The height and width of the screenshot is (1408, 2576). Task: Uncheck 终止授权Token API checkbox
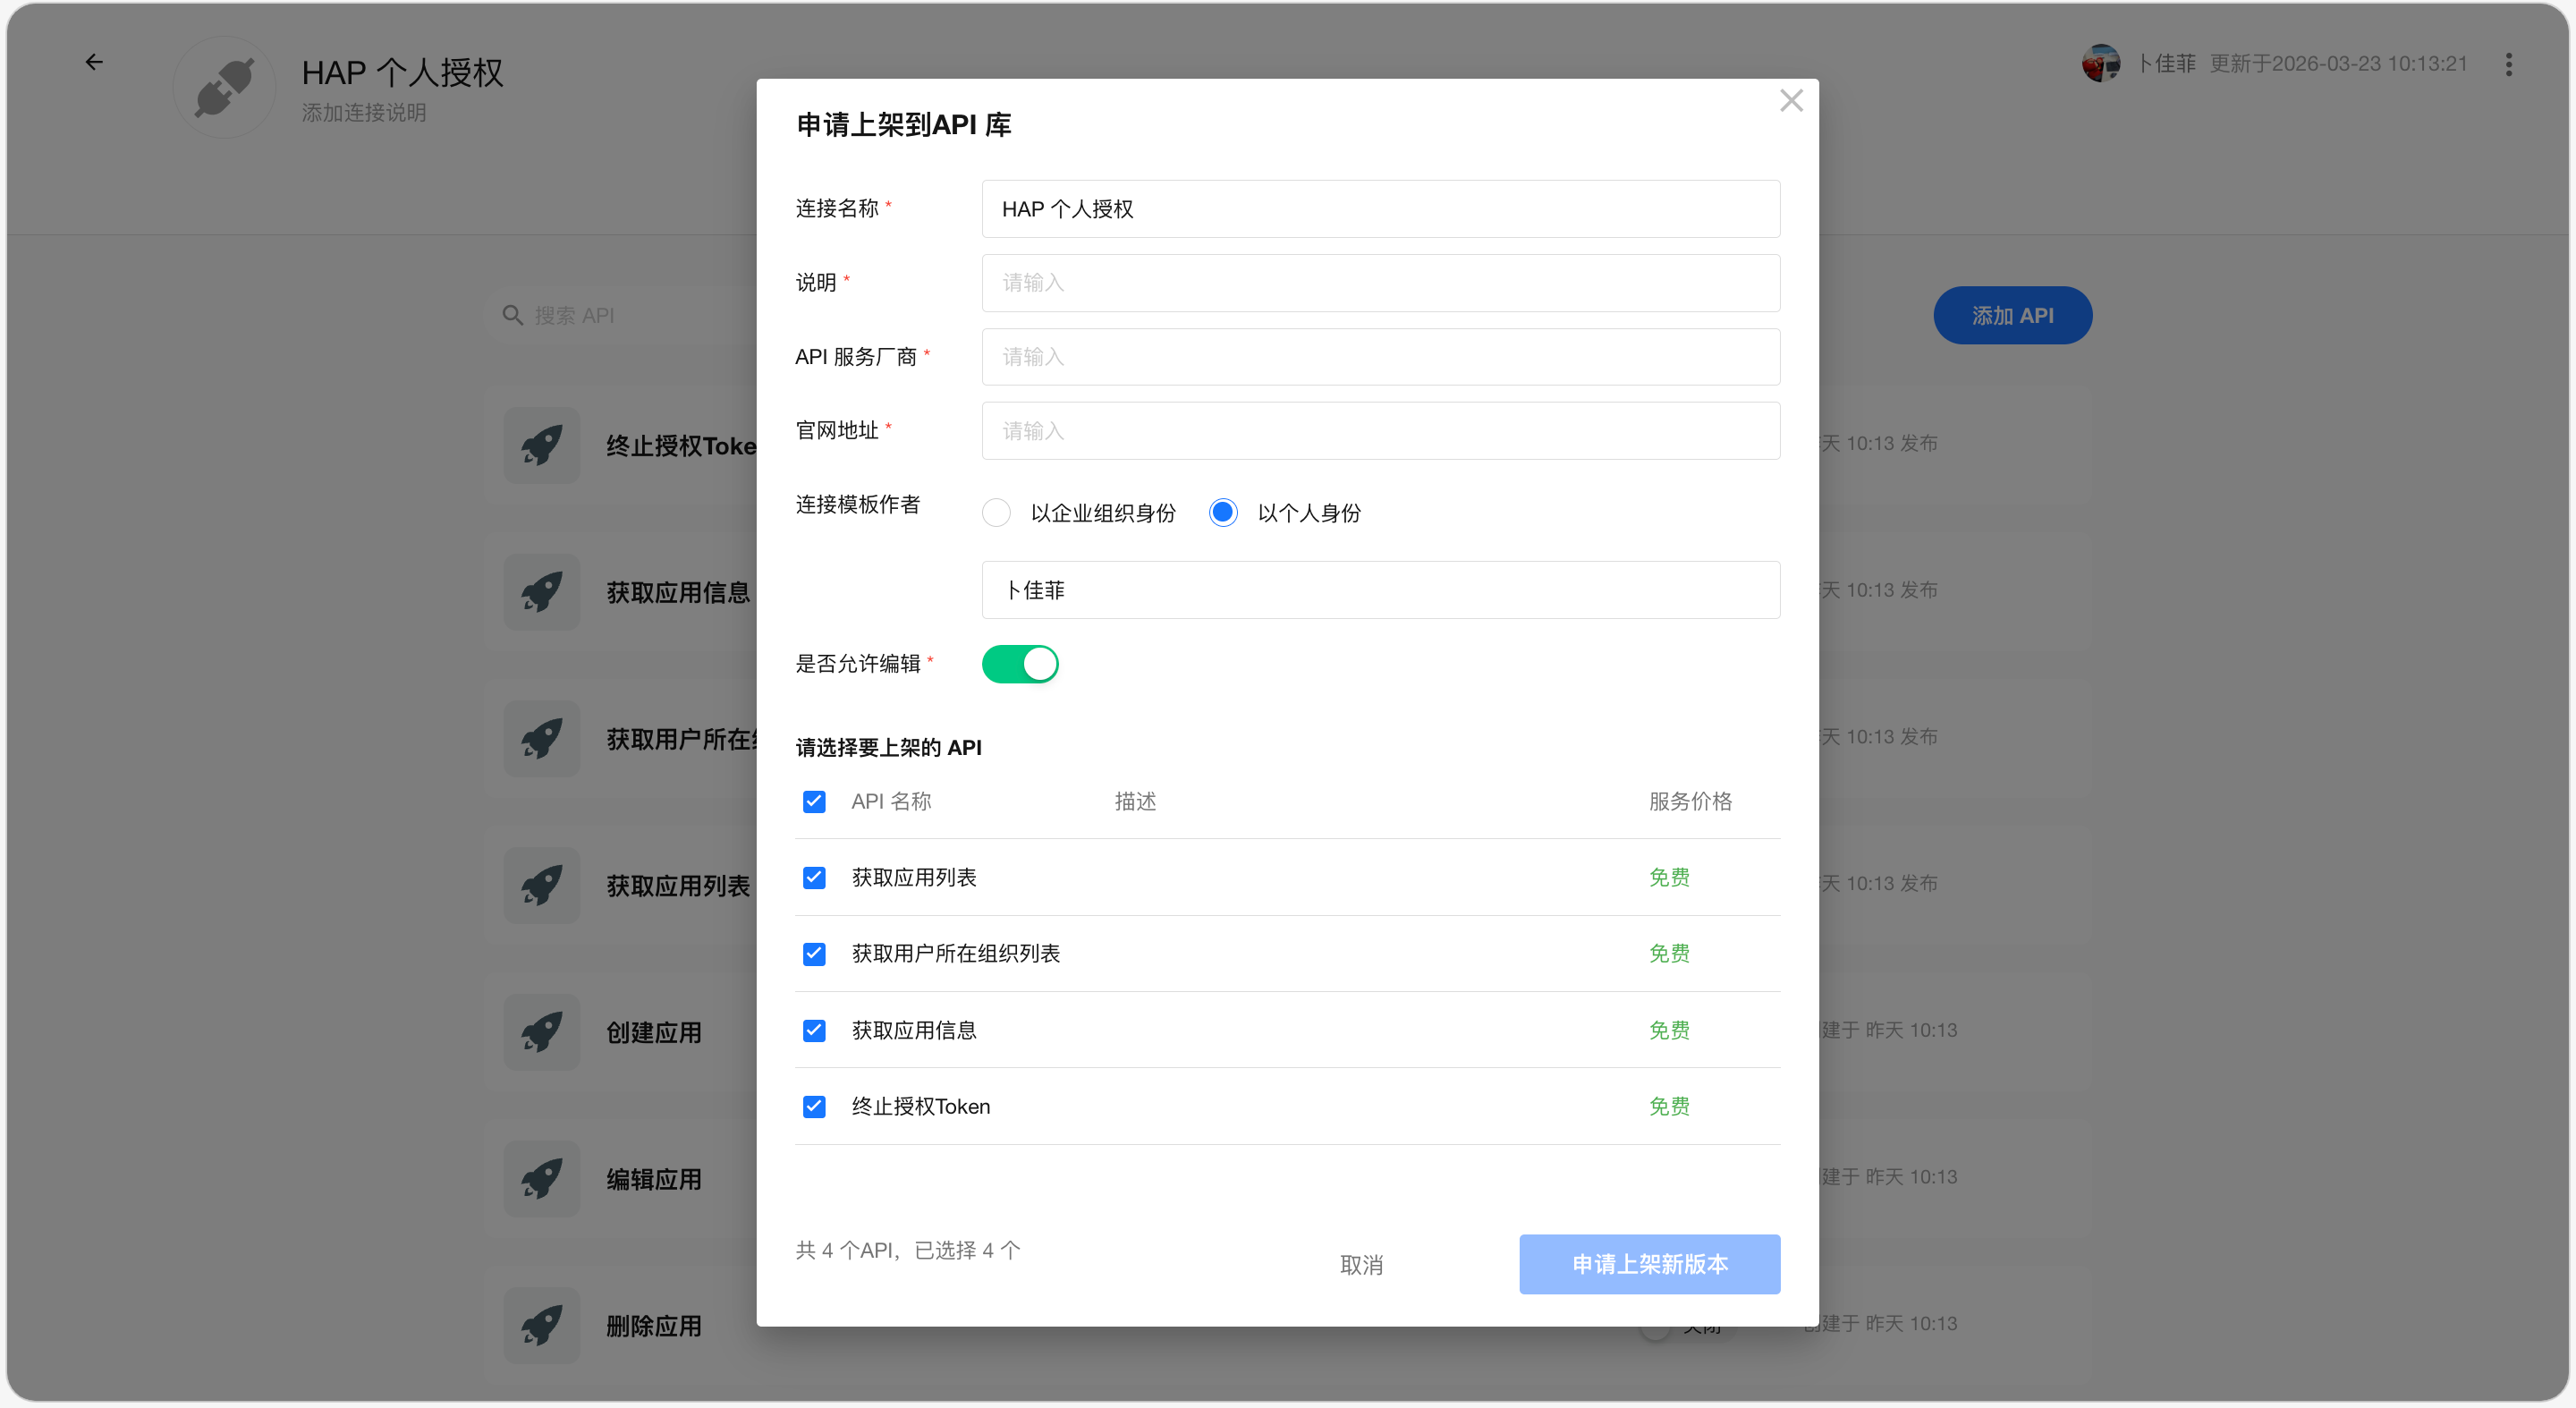(814, 1107)
